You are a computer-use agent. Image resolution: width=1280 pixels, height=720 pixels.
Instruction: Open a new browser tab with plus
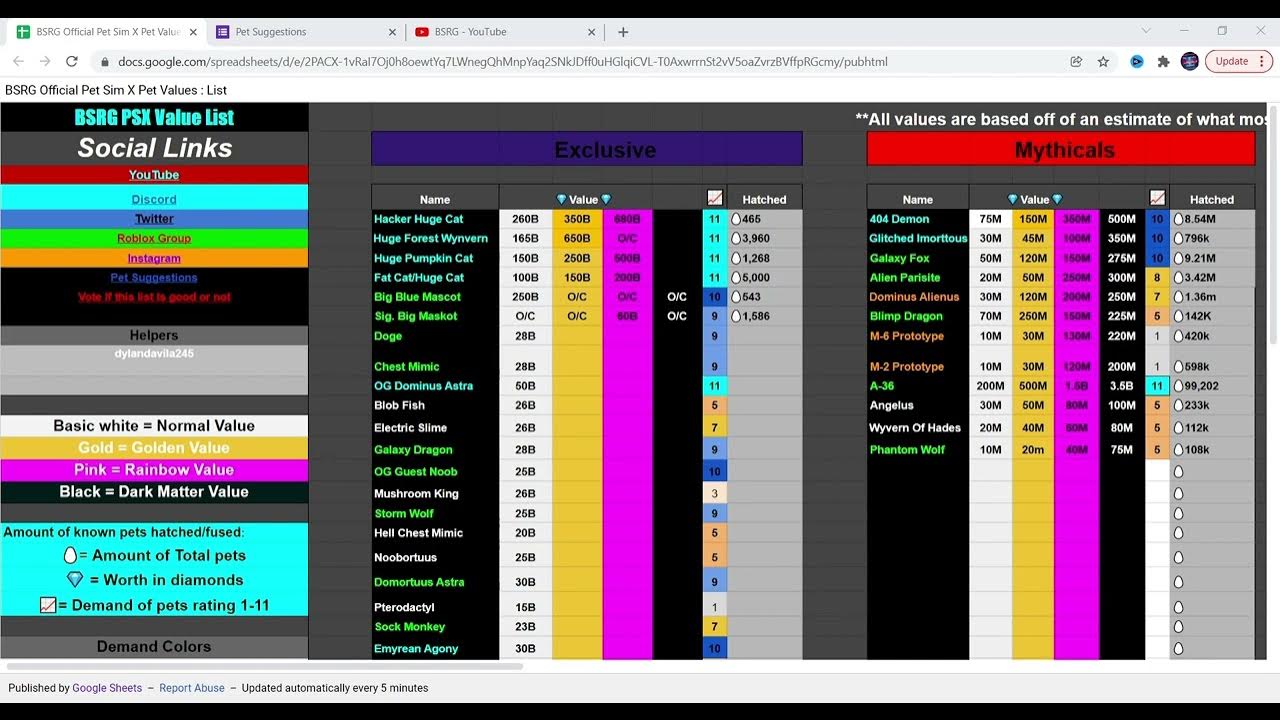pyautogui.click(x=623, y=32)
